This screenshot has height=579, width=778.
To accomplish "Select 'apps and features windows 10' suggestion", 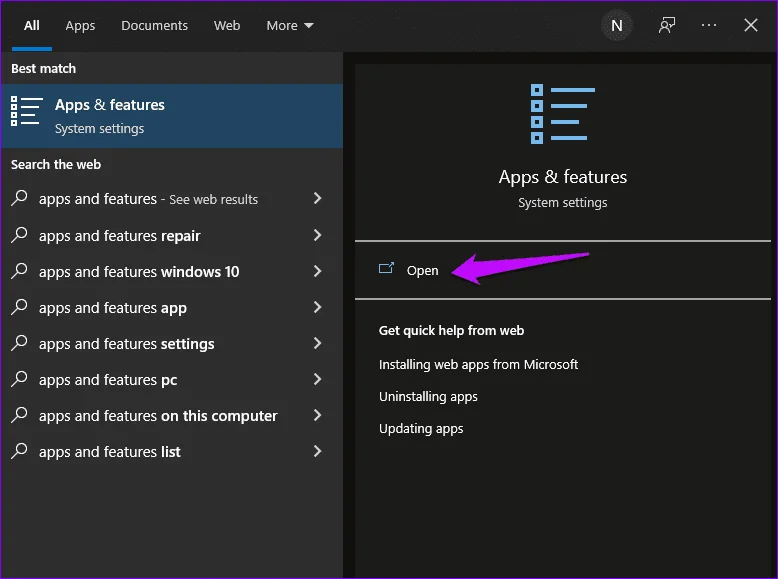I will coord(172,271).
